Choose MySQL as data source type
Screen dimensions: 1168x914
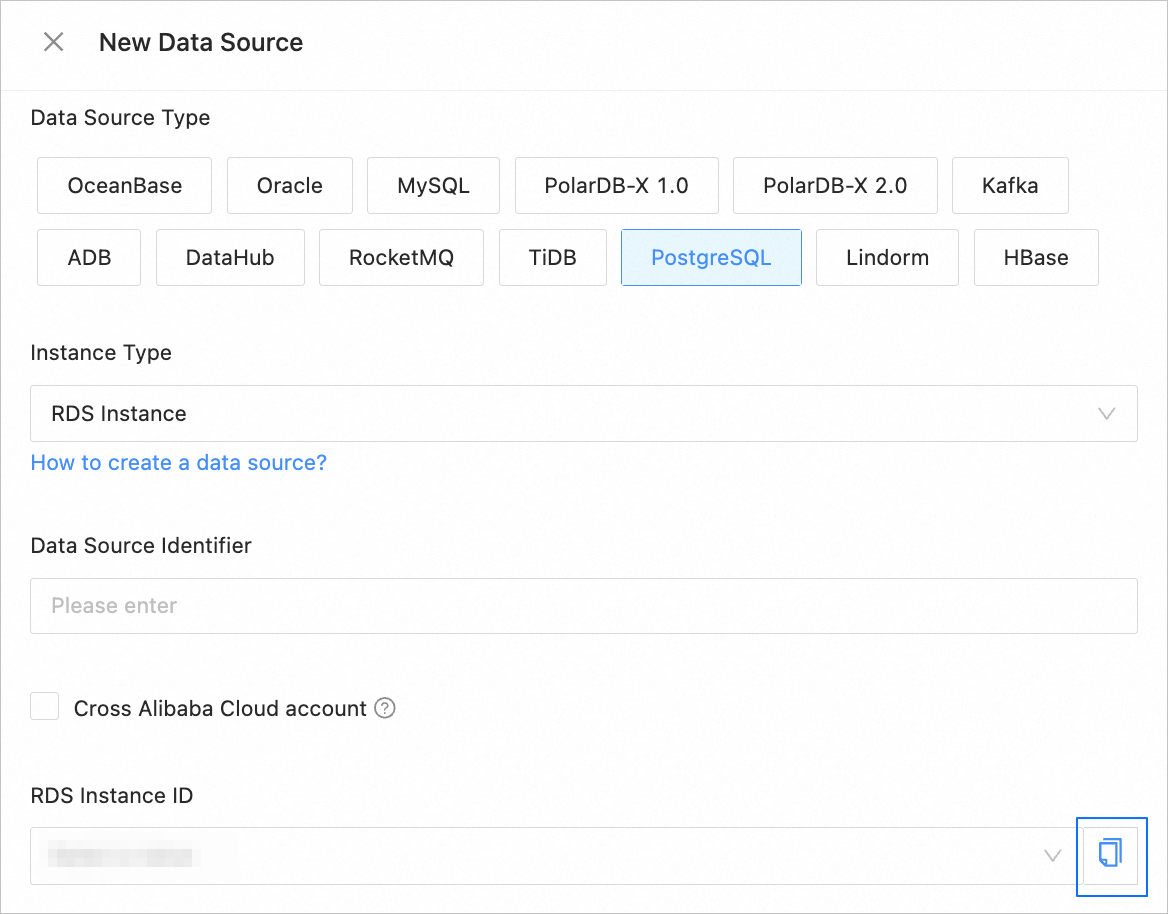434,185
